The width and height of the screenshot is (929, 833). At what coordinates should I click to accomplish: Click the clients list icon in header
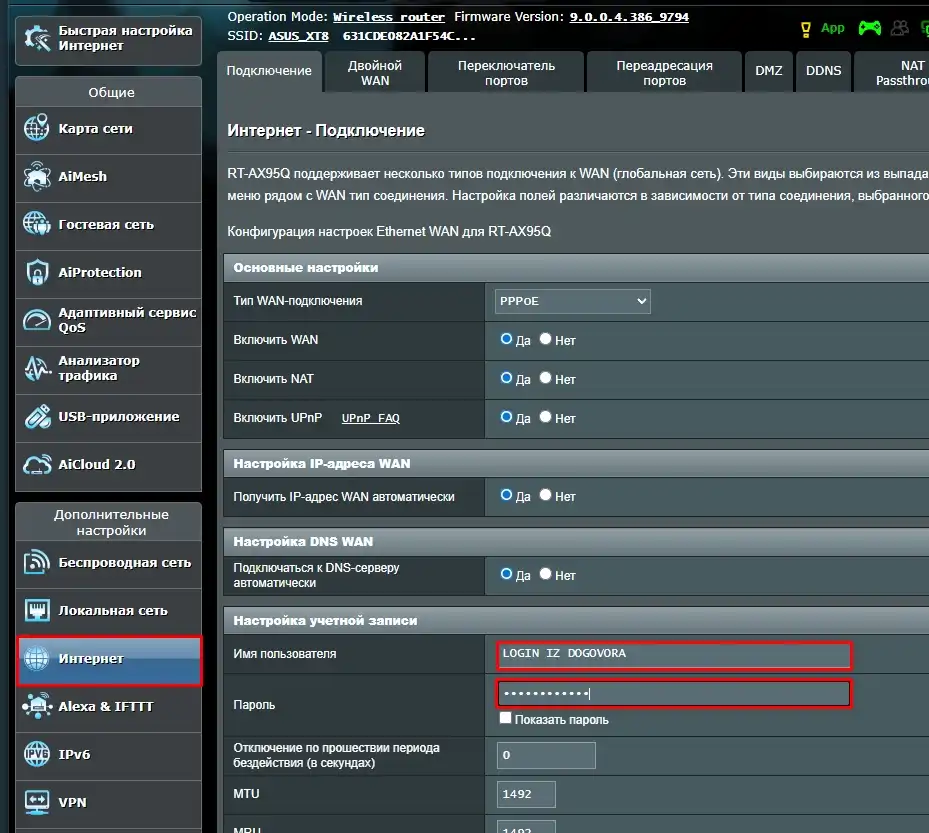click(899, 28)
